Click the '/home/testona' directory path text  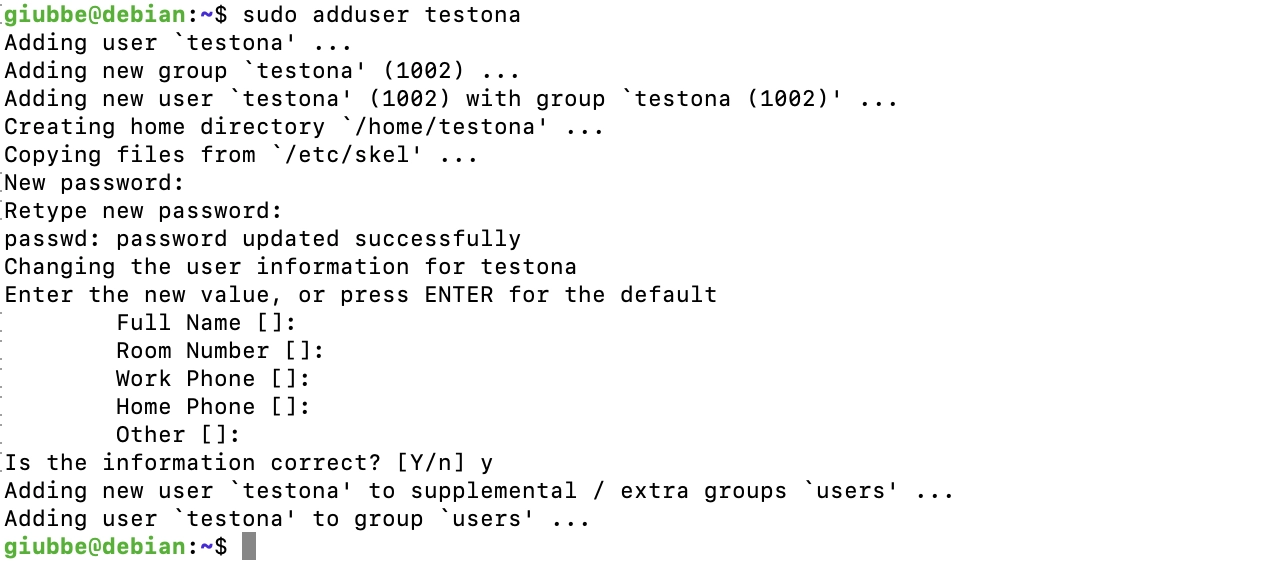point(445,127)
